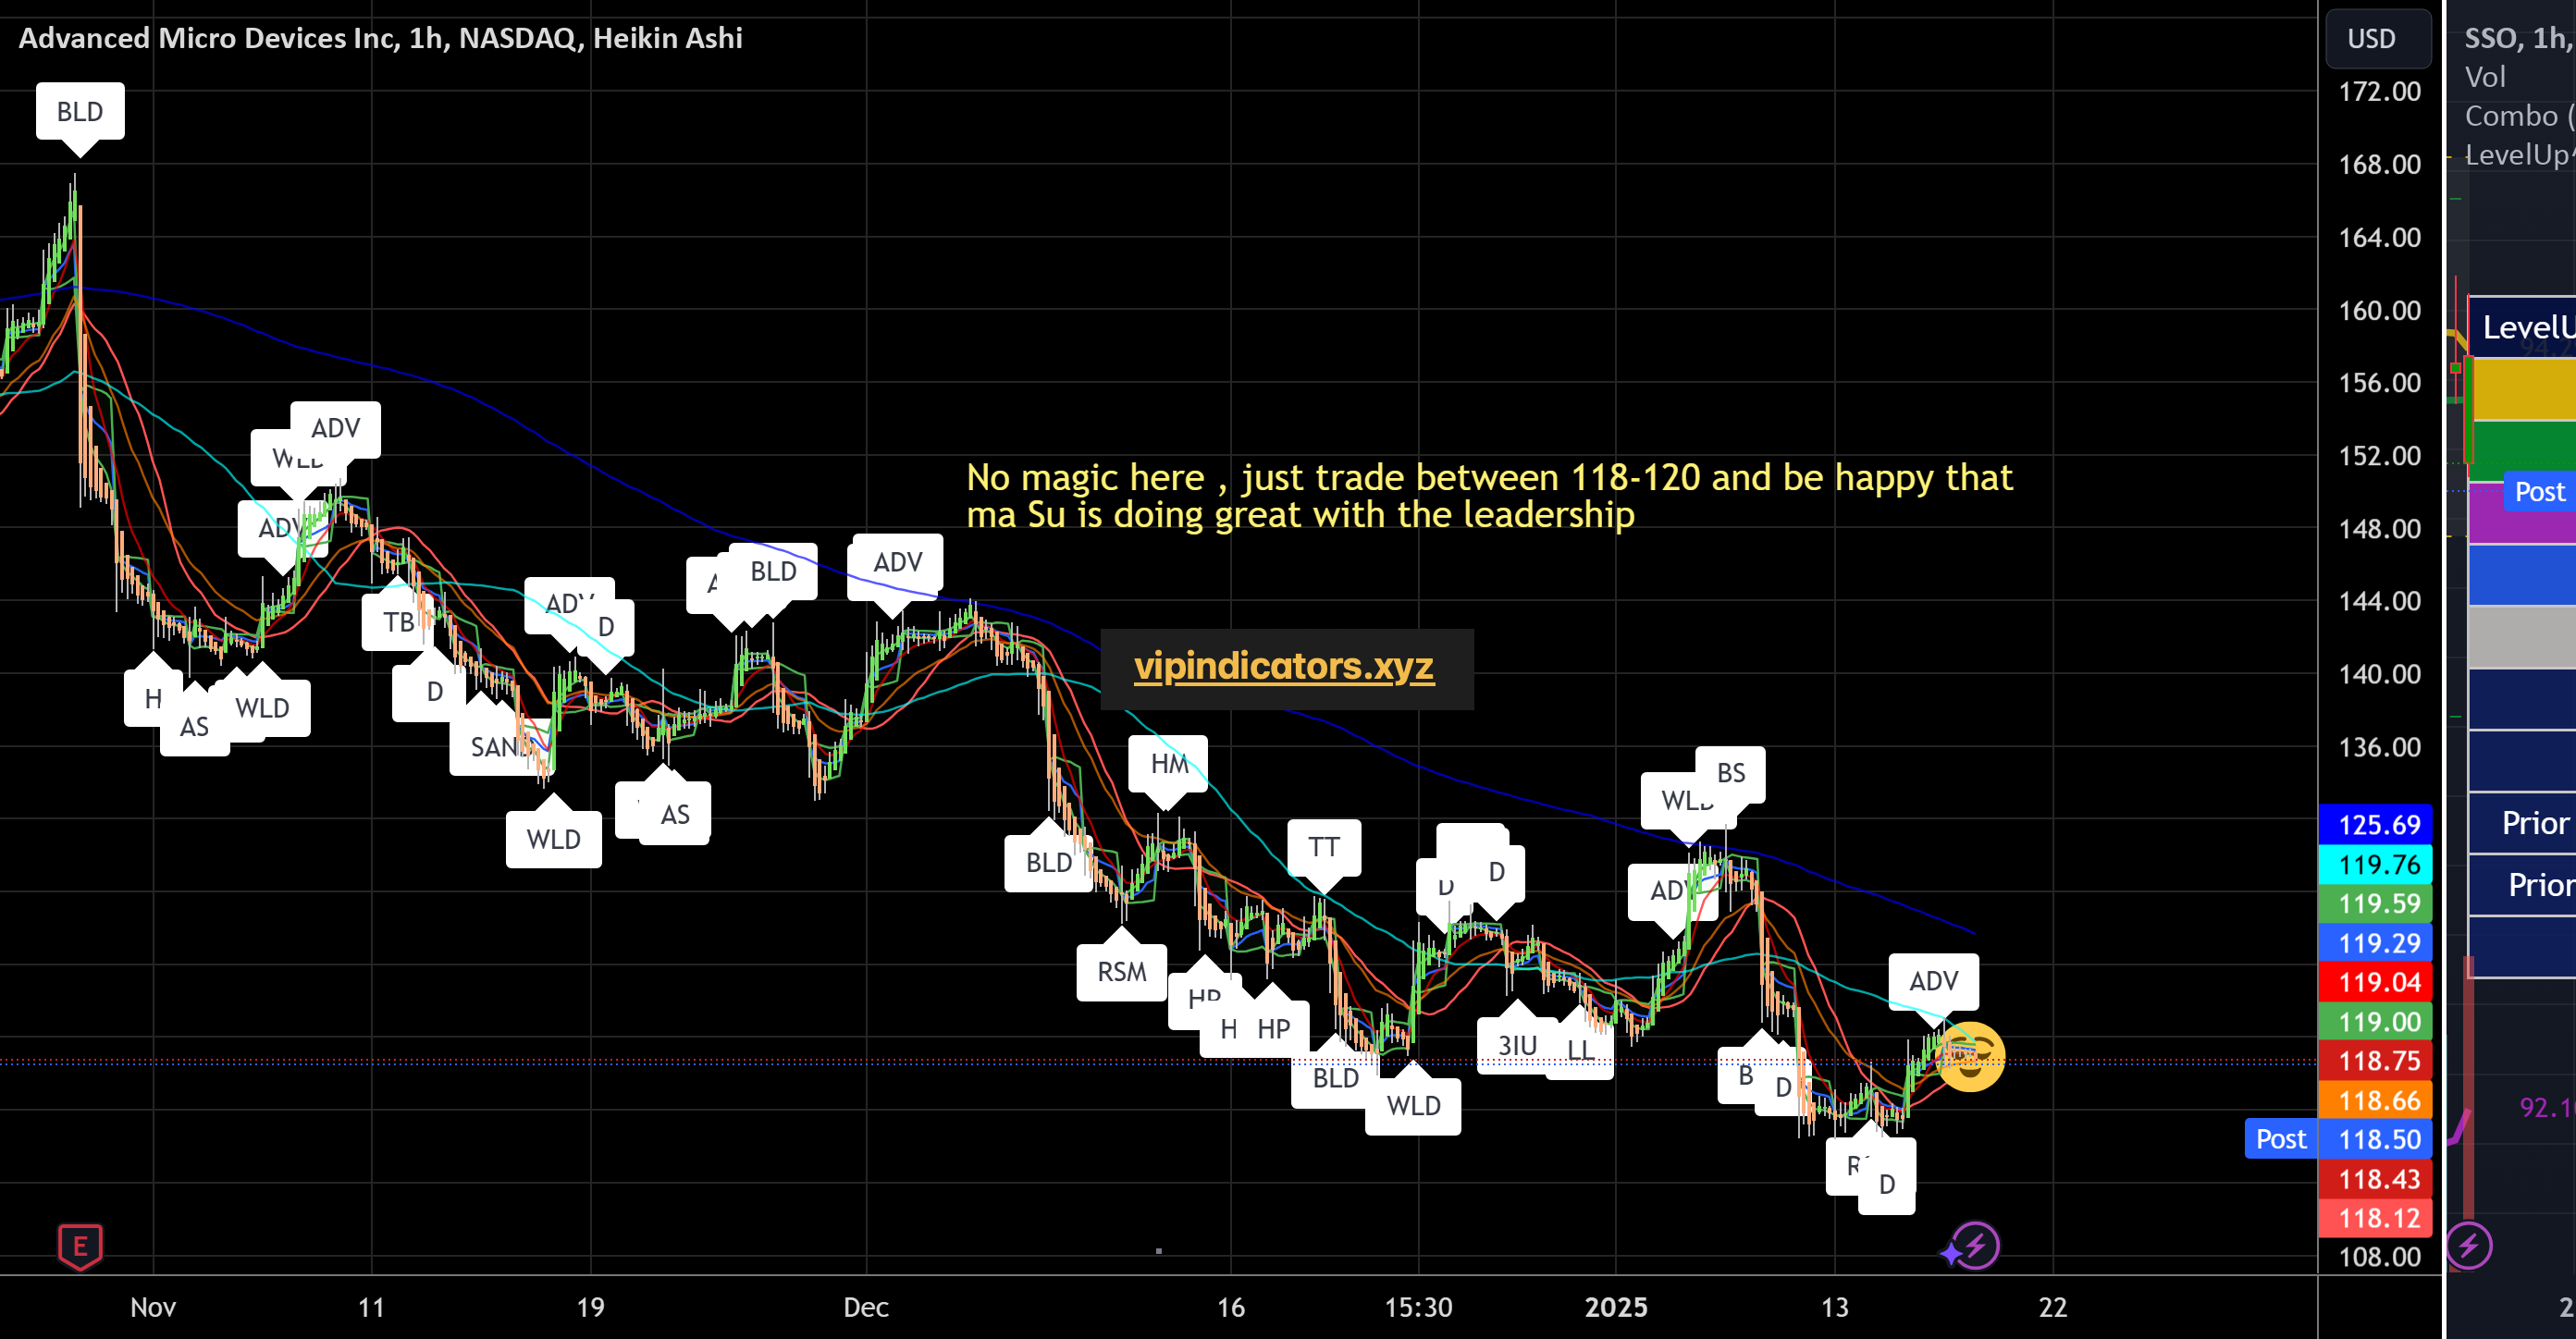Click the Combo indicator label in SSO chart

click(2518, 116)
